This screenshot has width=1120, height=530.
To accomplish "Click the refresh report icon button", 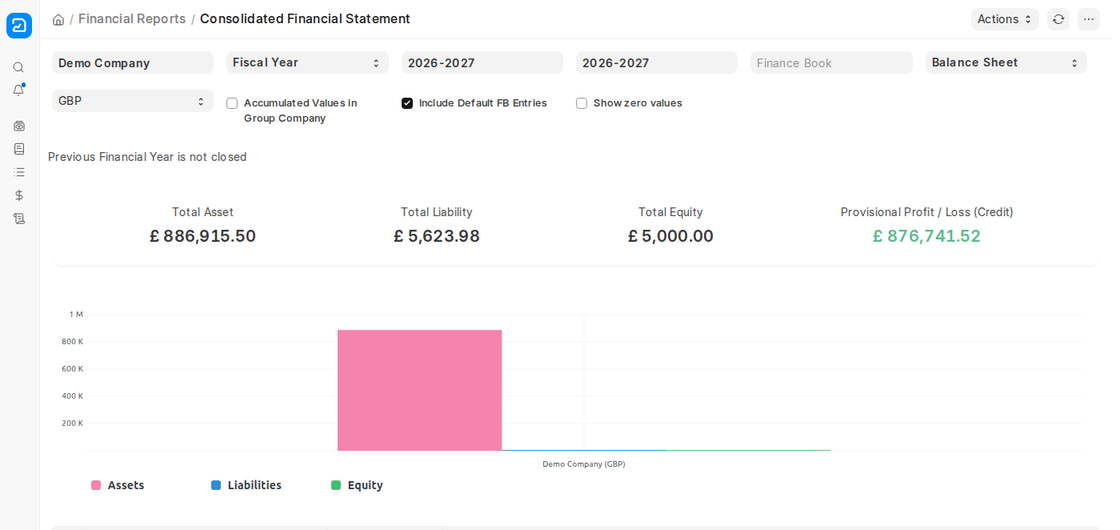I will (1059, 19).
